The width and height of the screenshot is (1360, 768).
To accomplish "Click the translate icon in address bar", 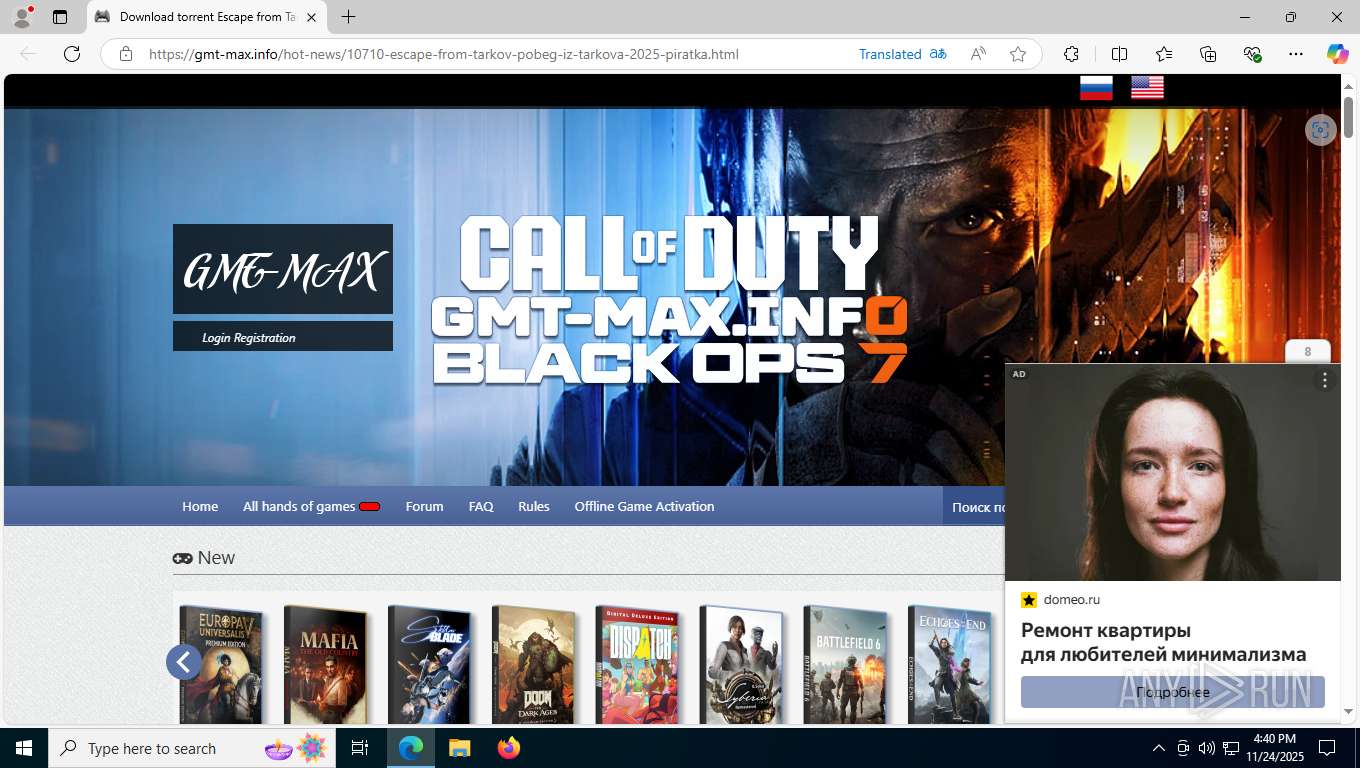I will [x=938, y=54].
